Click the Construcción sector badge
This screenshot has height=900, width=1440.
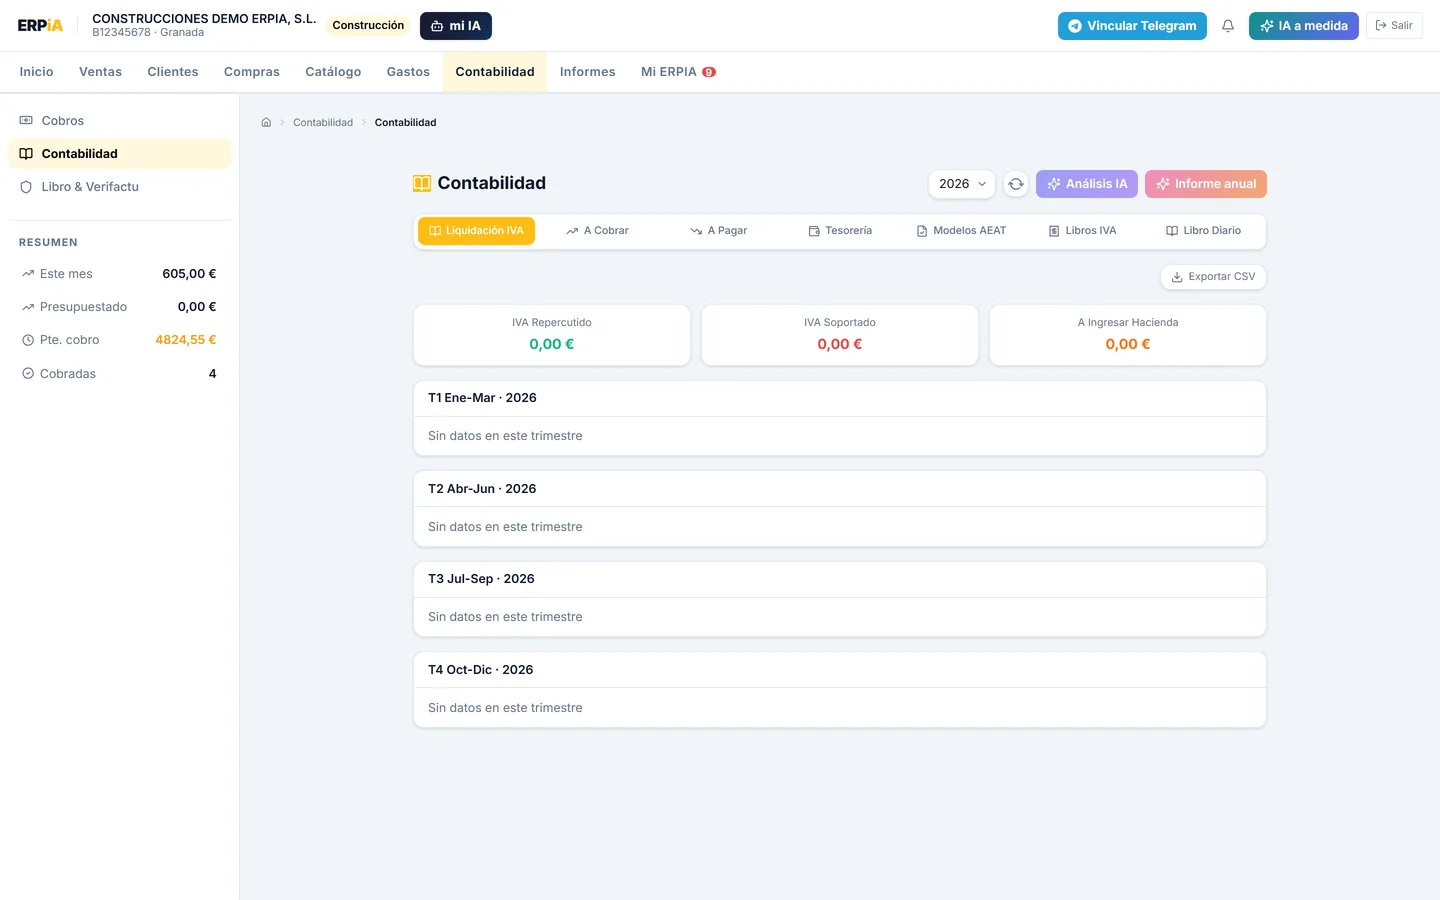(368, 26)
